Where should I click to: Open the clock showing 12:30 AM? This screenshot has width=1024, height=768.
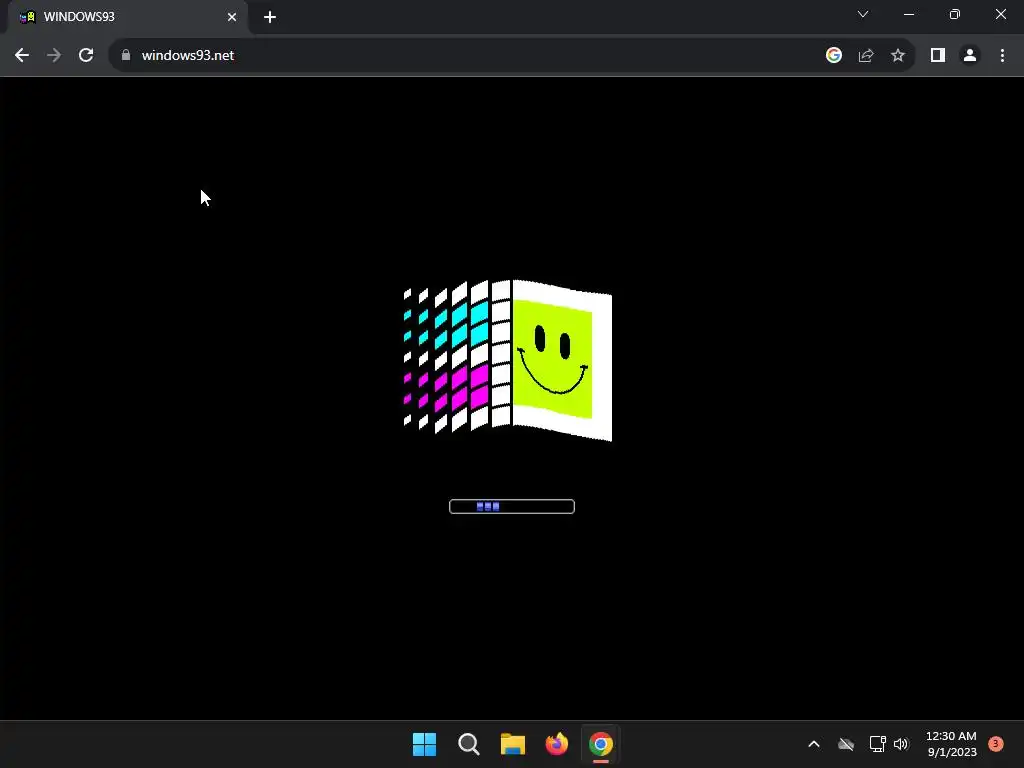951,744
